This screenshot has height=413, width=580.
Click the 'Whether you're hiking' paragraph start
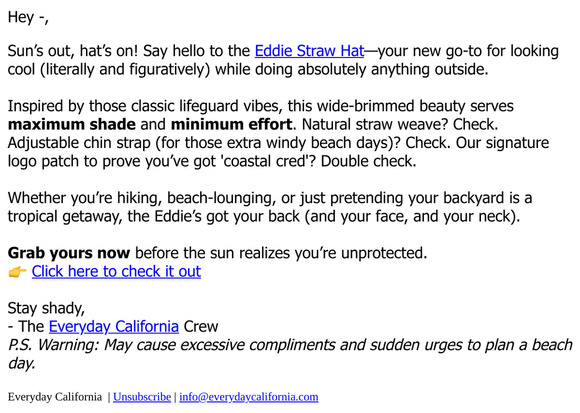(85, 198)
